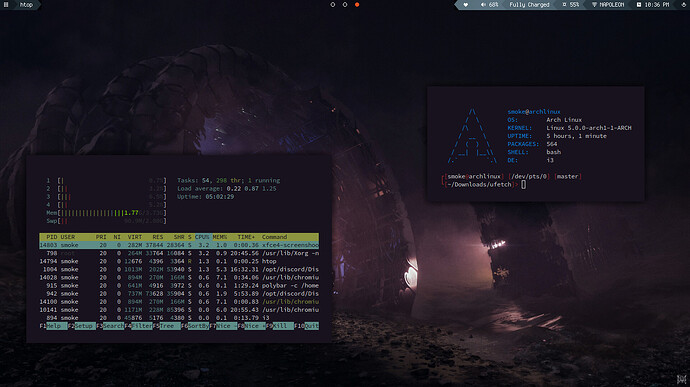This screenshot has height=387, width=690.
Task: Click the calendar icon beside 10:36 PM
Action: 639,5
